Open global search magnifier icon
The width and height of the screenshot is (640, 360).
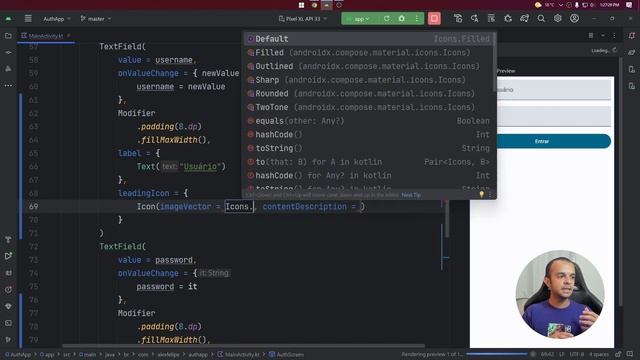541,18
